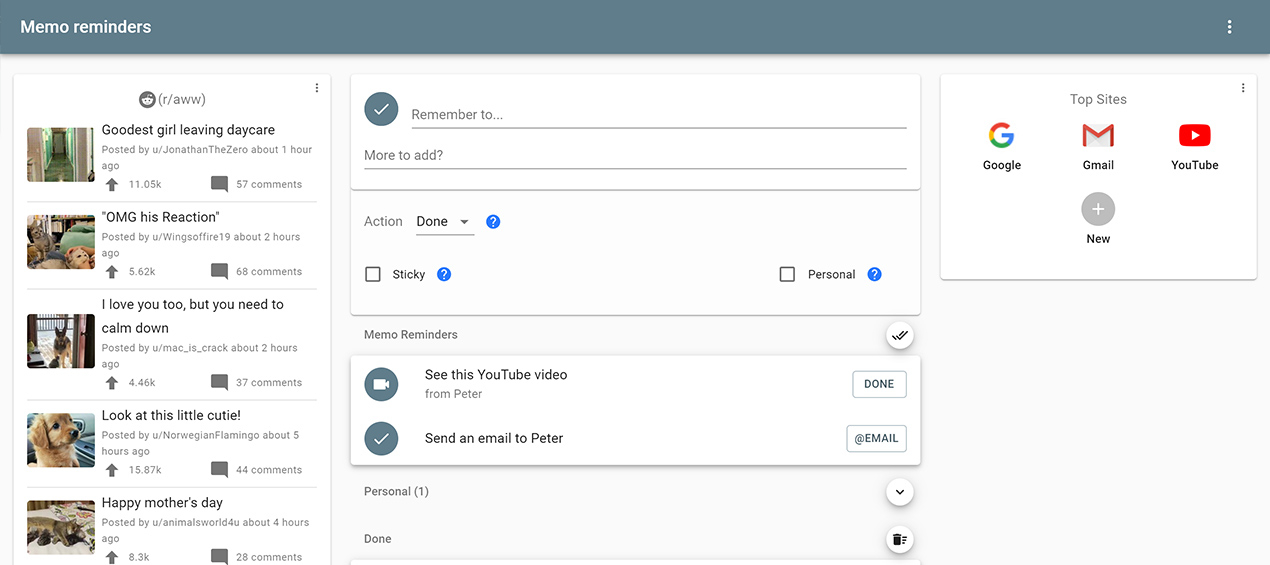The image size is (1270, 565).
Task: Add a New top site
Action: 1098,210
